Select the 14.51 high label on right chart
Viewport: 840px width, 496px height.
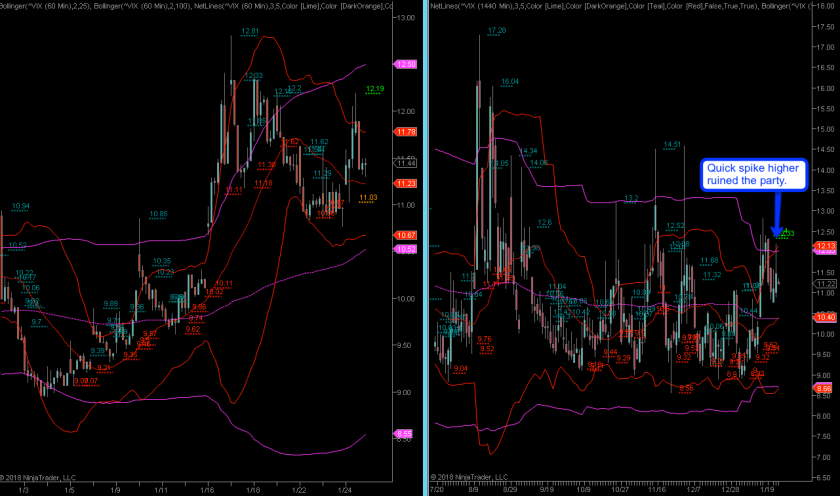pyautogui.click(x=671, y=145)
